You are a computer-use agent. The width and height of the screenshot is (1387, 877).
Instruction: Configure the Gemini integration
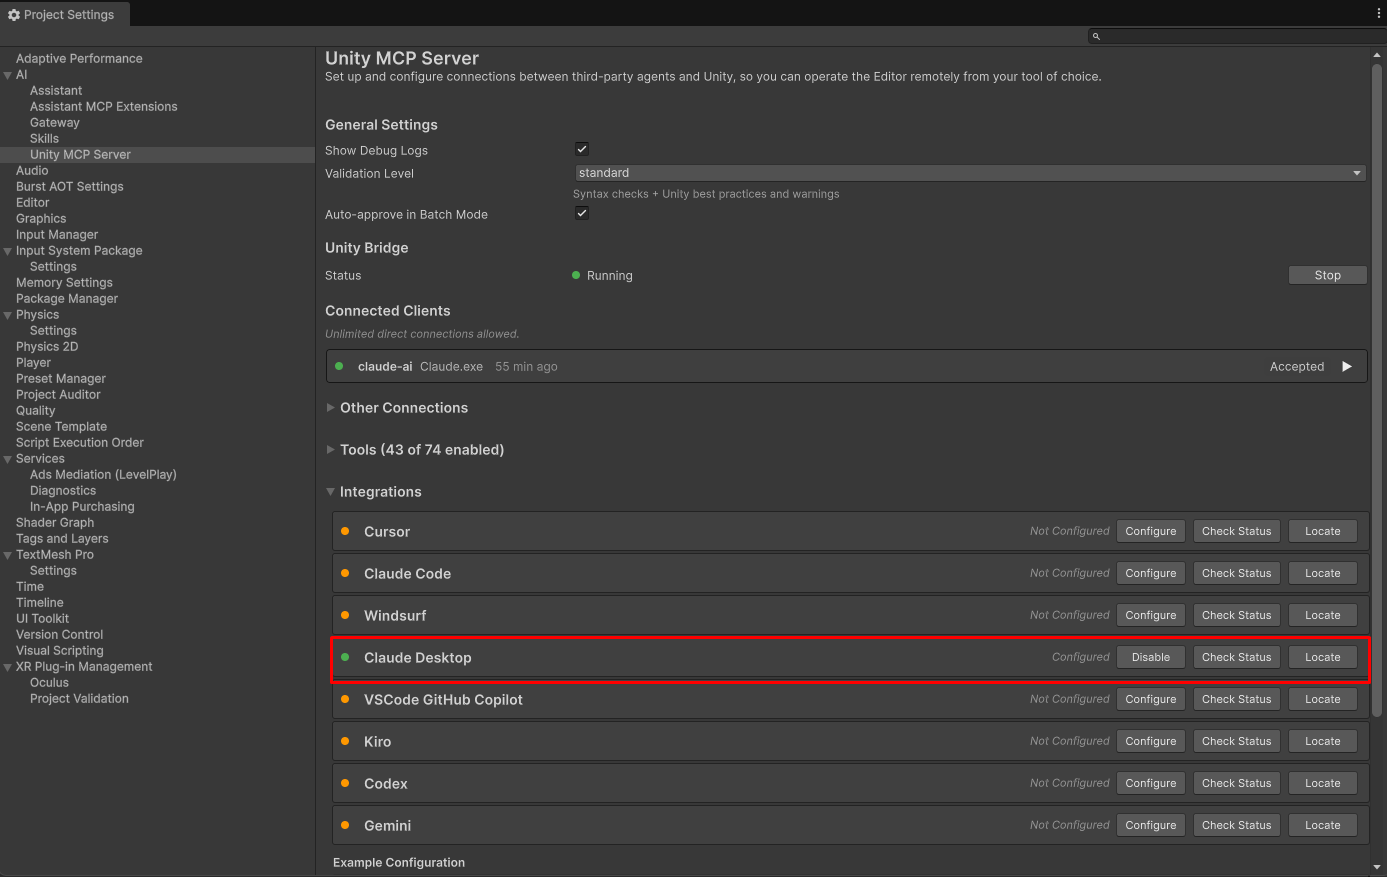pos(1151,825)
